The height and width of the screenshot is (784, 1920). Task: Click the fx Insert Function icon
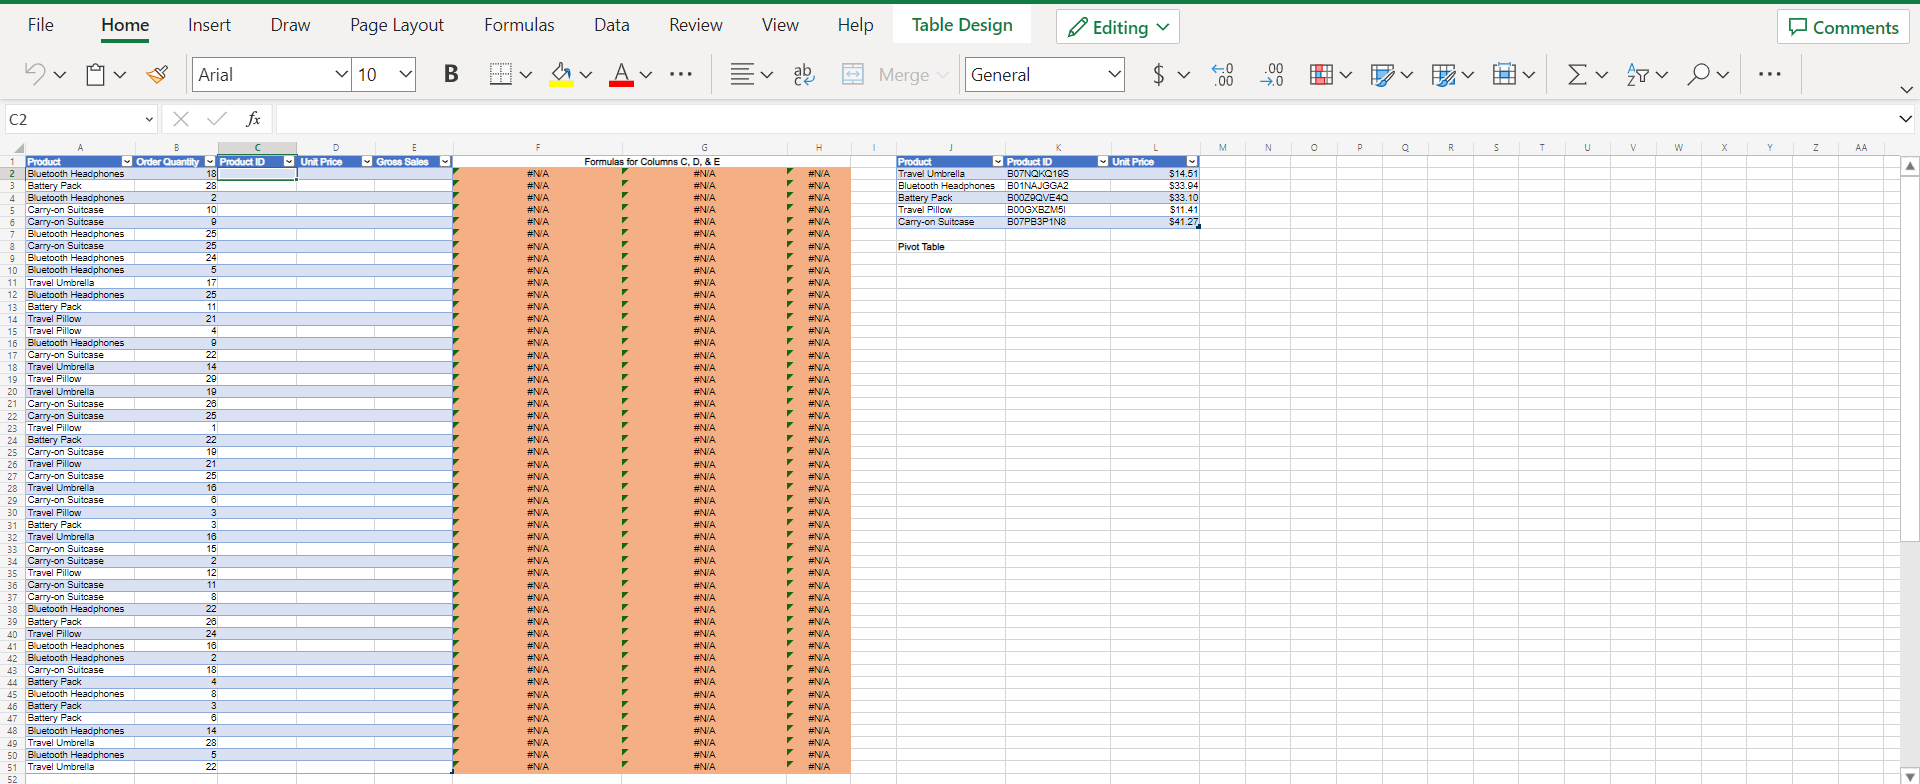254,119
